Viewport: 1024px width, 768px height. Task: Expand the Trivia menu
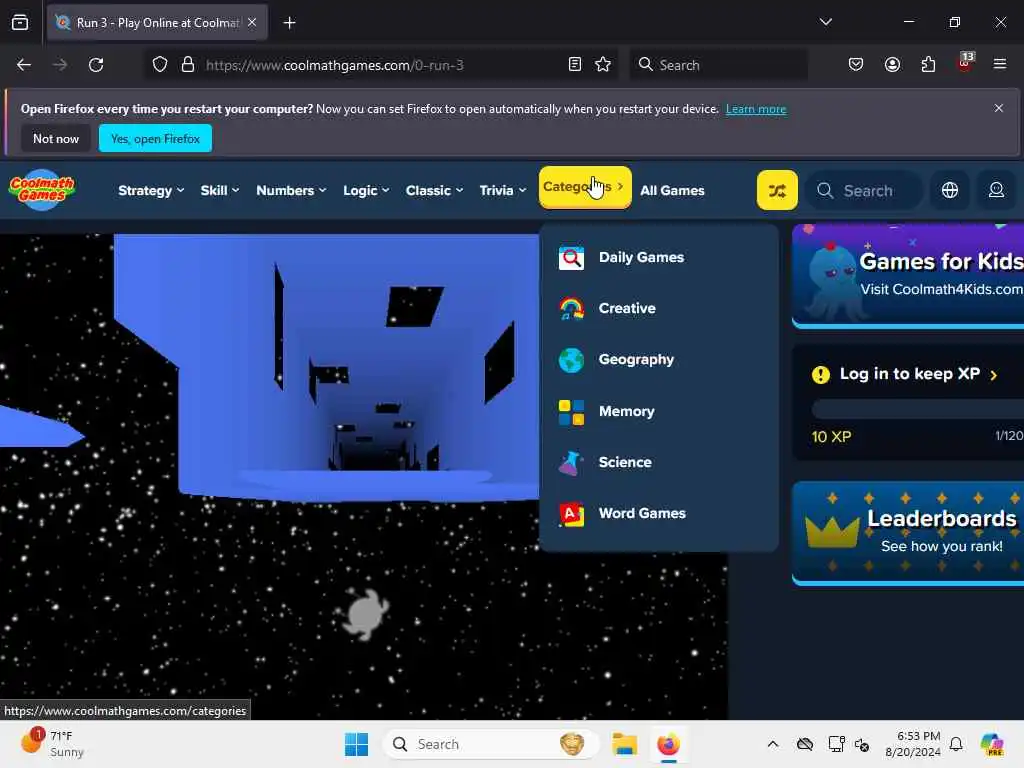coord(502,191)
